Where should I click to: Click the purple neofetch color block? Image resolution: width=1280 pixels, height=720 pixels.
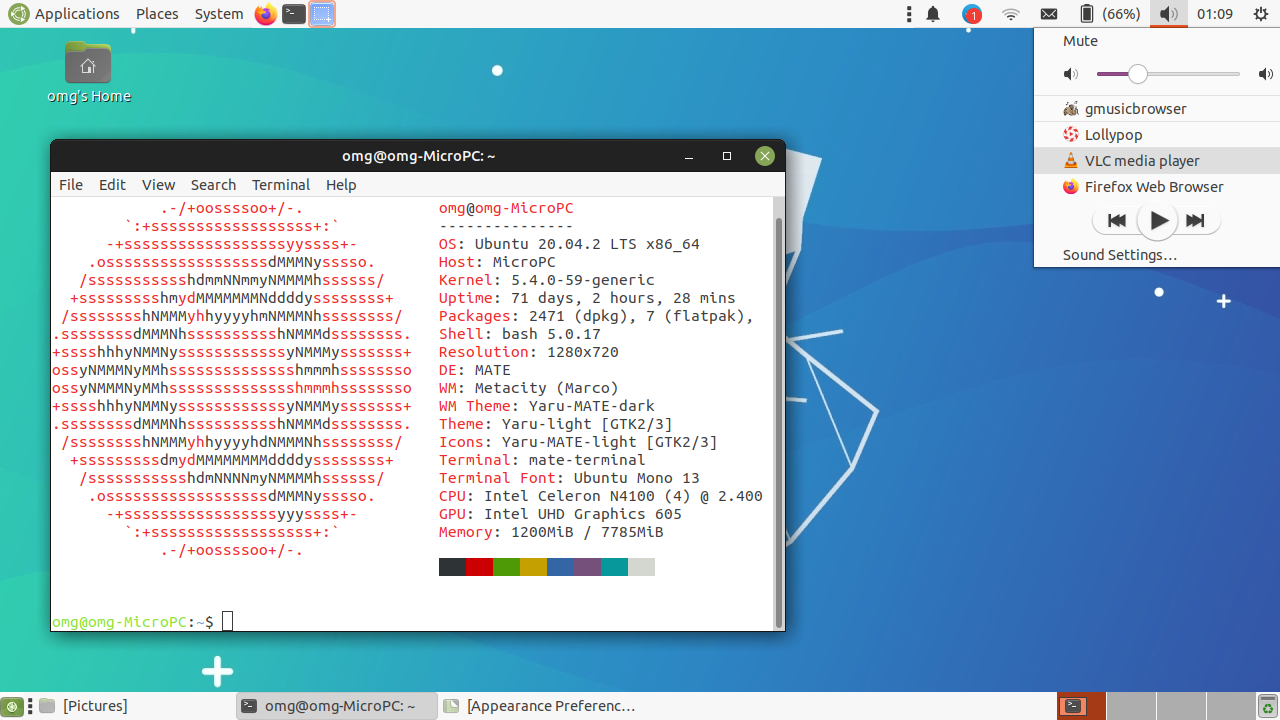click(x=587, y=567)
